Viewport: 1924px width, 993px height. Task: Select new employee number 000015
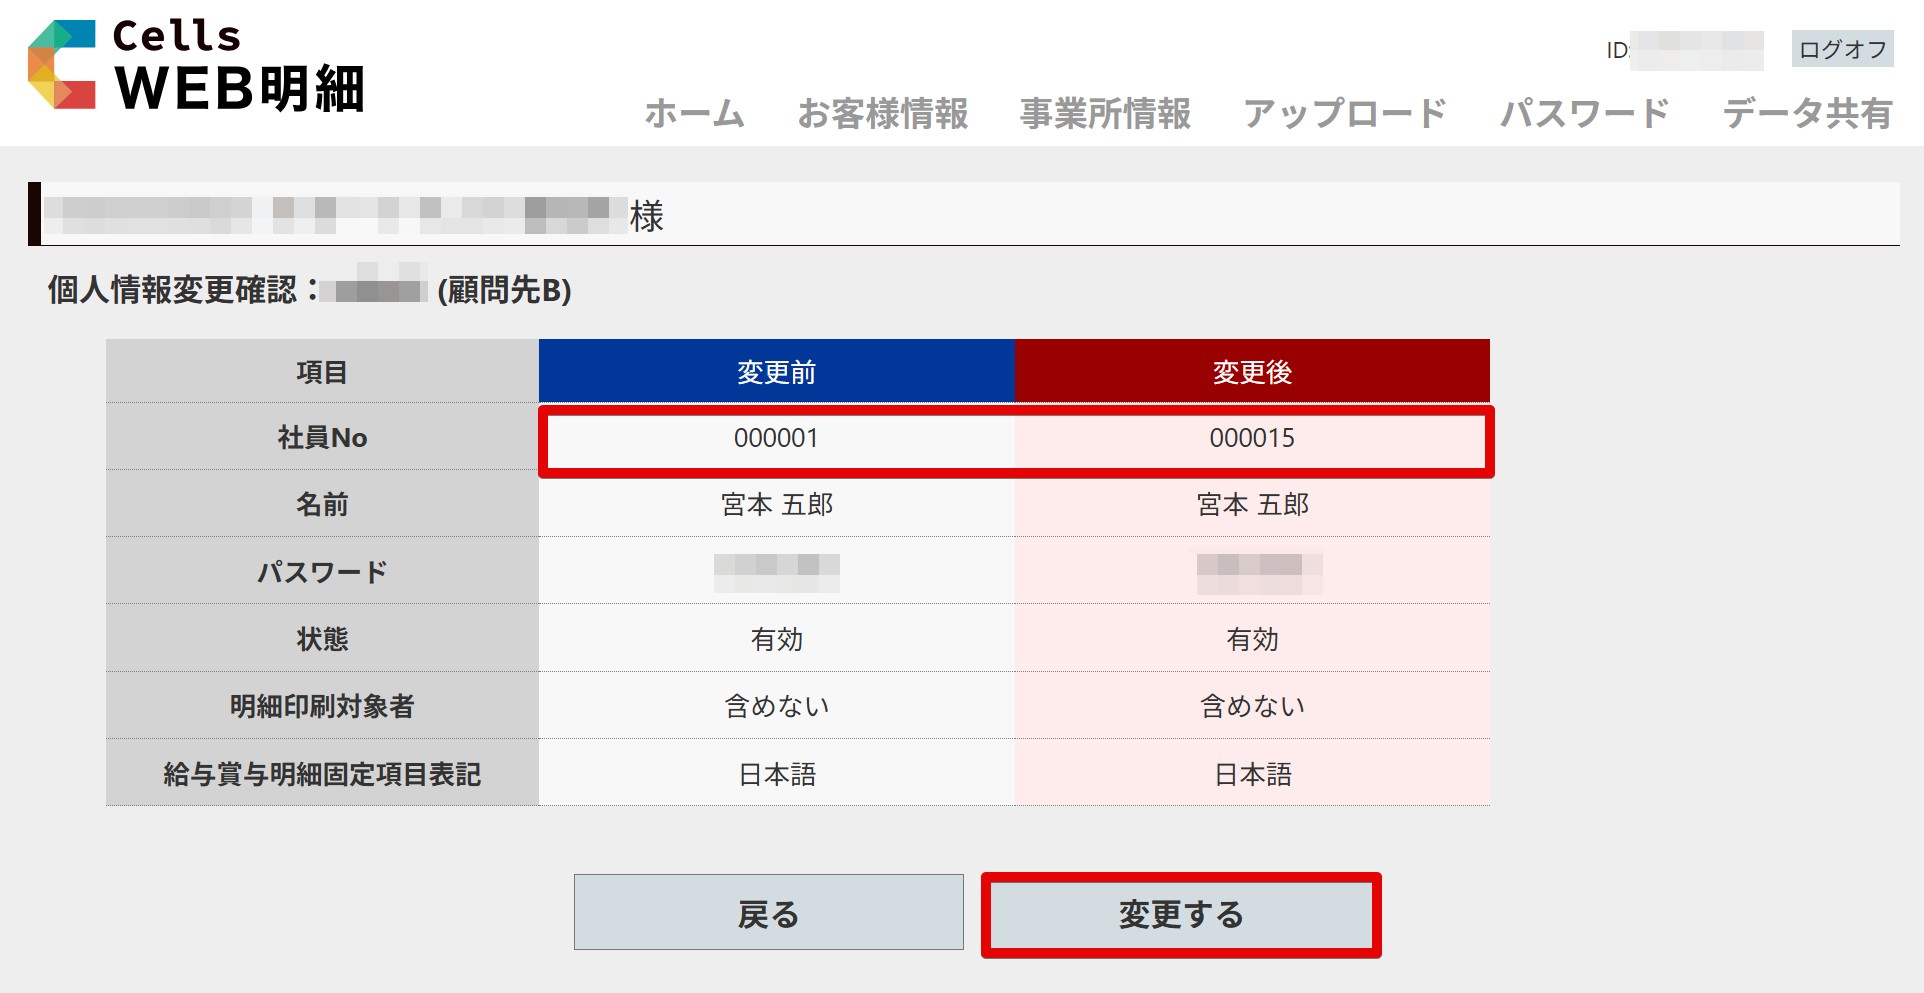[1252, 438]
